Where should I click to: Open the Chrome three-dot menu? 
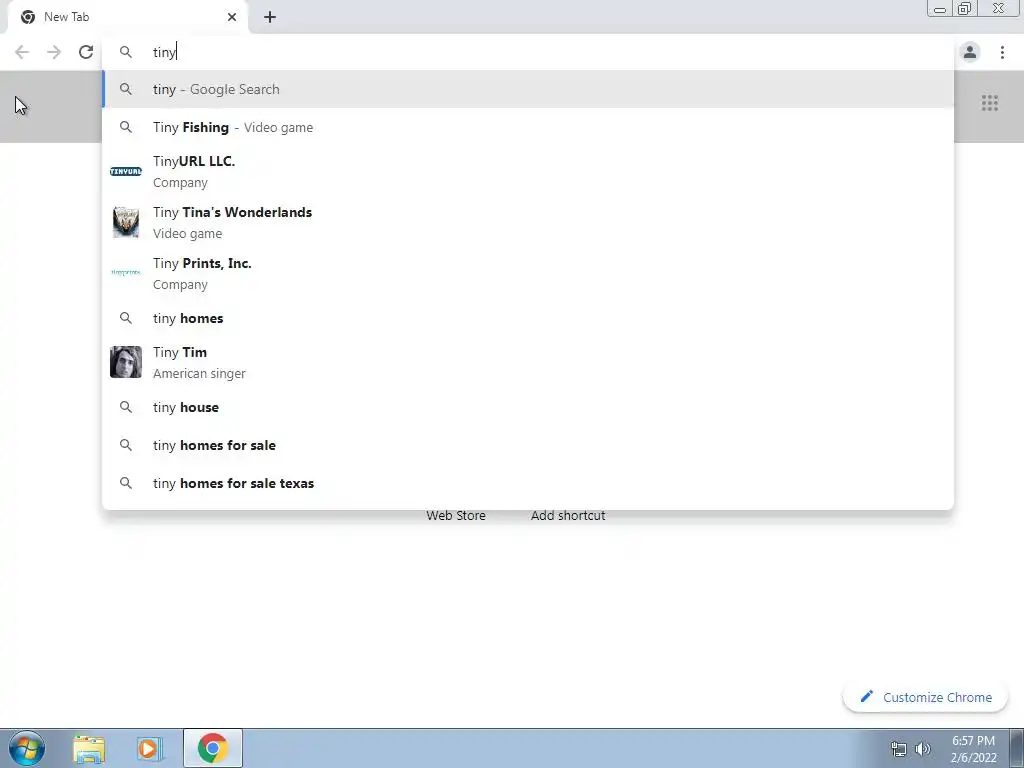(1002, 52)
